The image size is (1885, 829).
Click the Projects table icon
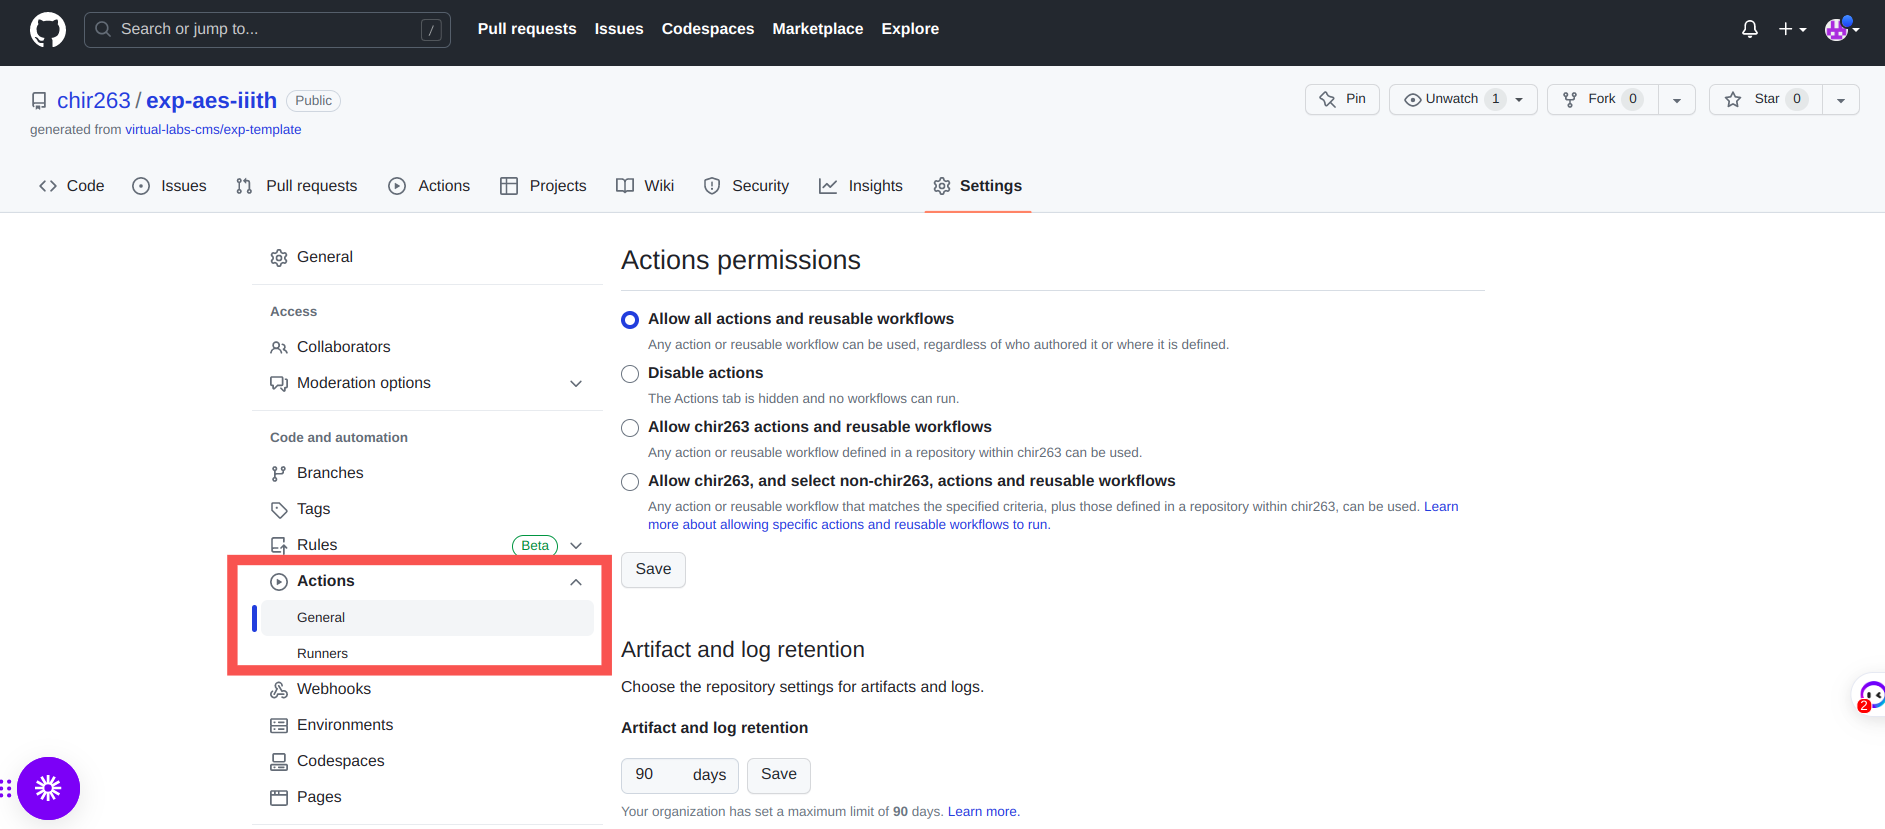(x=509, y=186)
